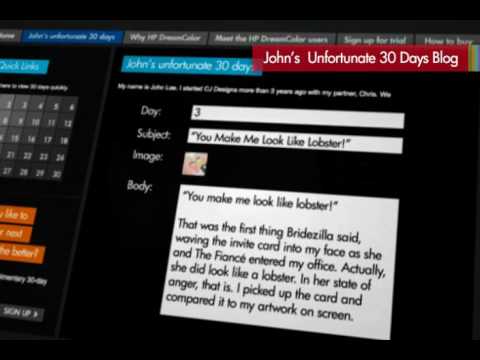Viewport: 480px width, 360px height.
Task: Open the Why HP DreamColor tab
Action: click(165, 38)
